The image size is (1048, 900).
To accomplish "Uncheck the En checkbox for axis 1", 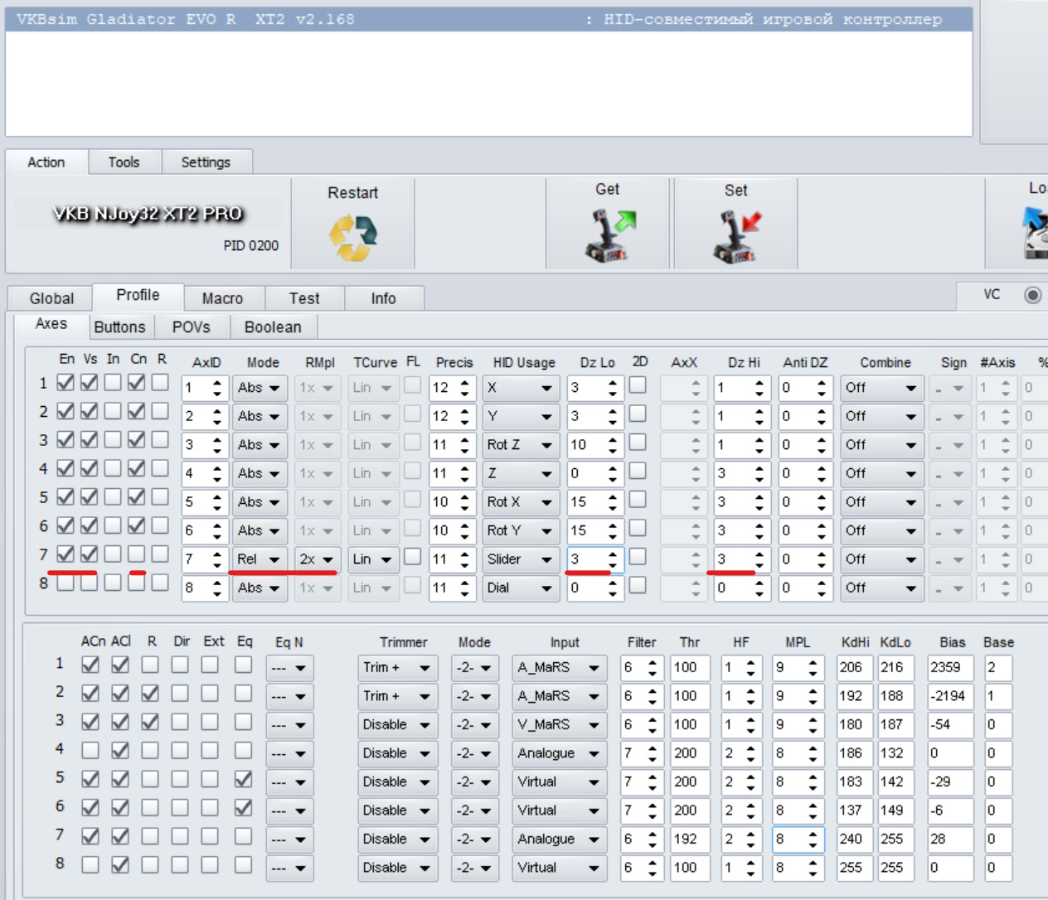I will click(x=66, y=383).
